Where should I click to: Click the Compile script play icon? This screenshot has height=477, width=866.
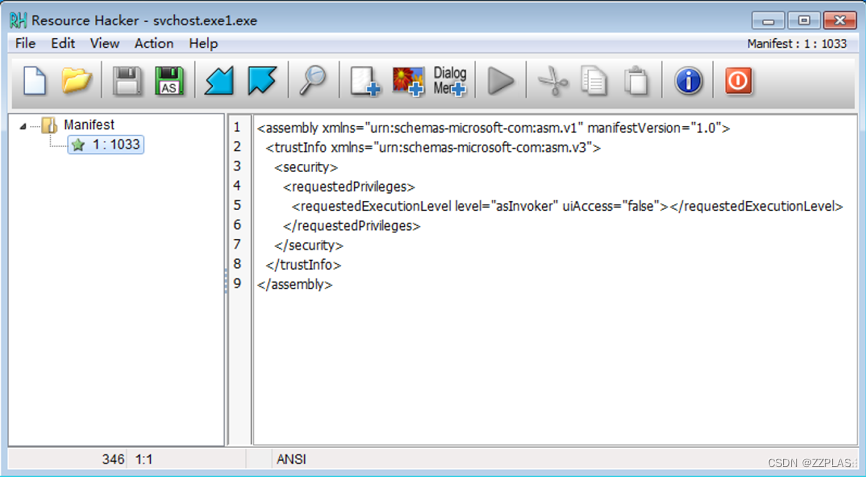coord(501,81)
